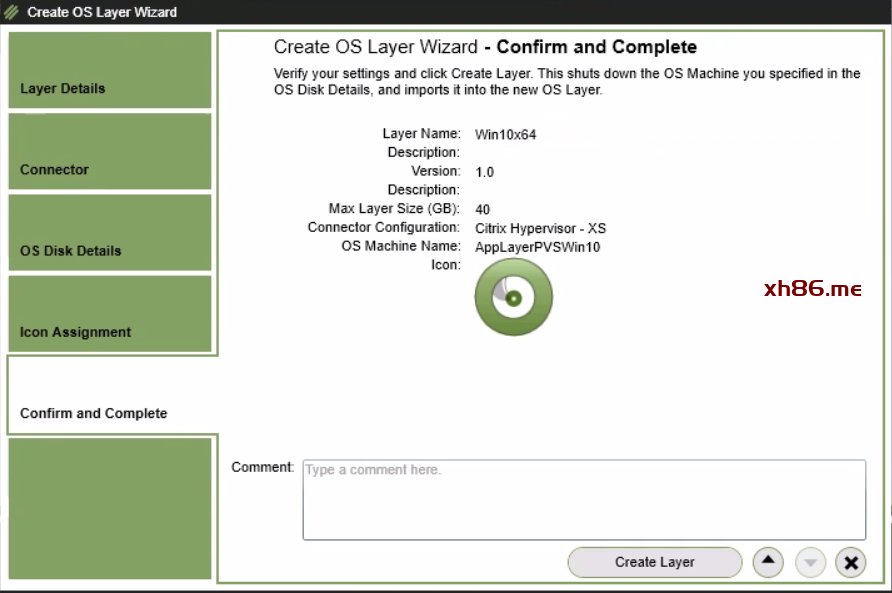Screen dimensions: 892x593
Task: Click the Create OS Layer Wizard logo icon
Action: pos(12,12)
